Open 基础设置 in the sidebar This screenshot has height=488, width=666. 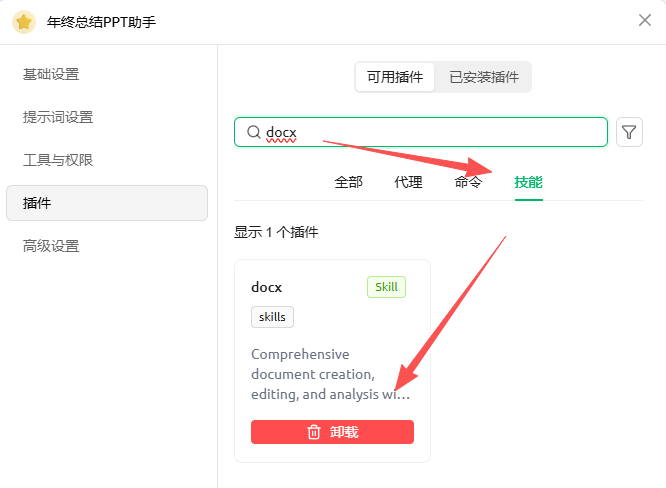point(51,74)
